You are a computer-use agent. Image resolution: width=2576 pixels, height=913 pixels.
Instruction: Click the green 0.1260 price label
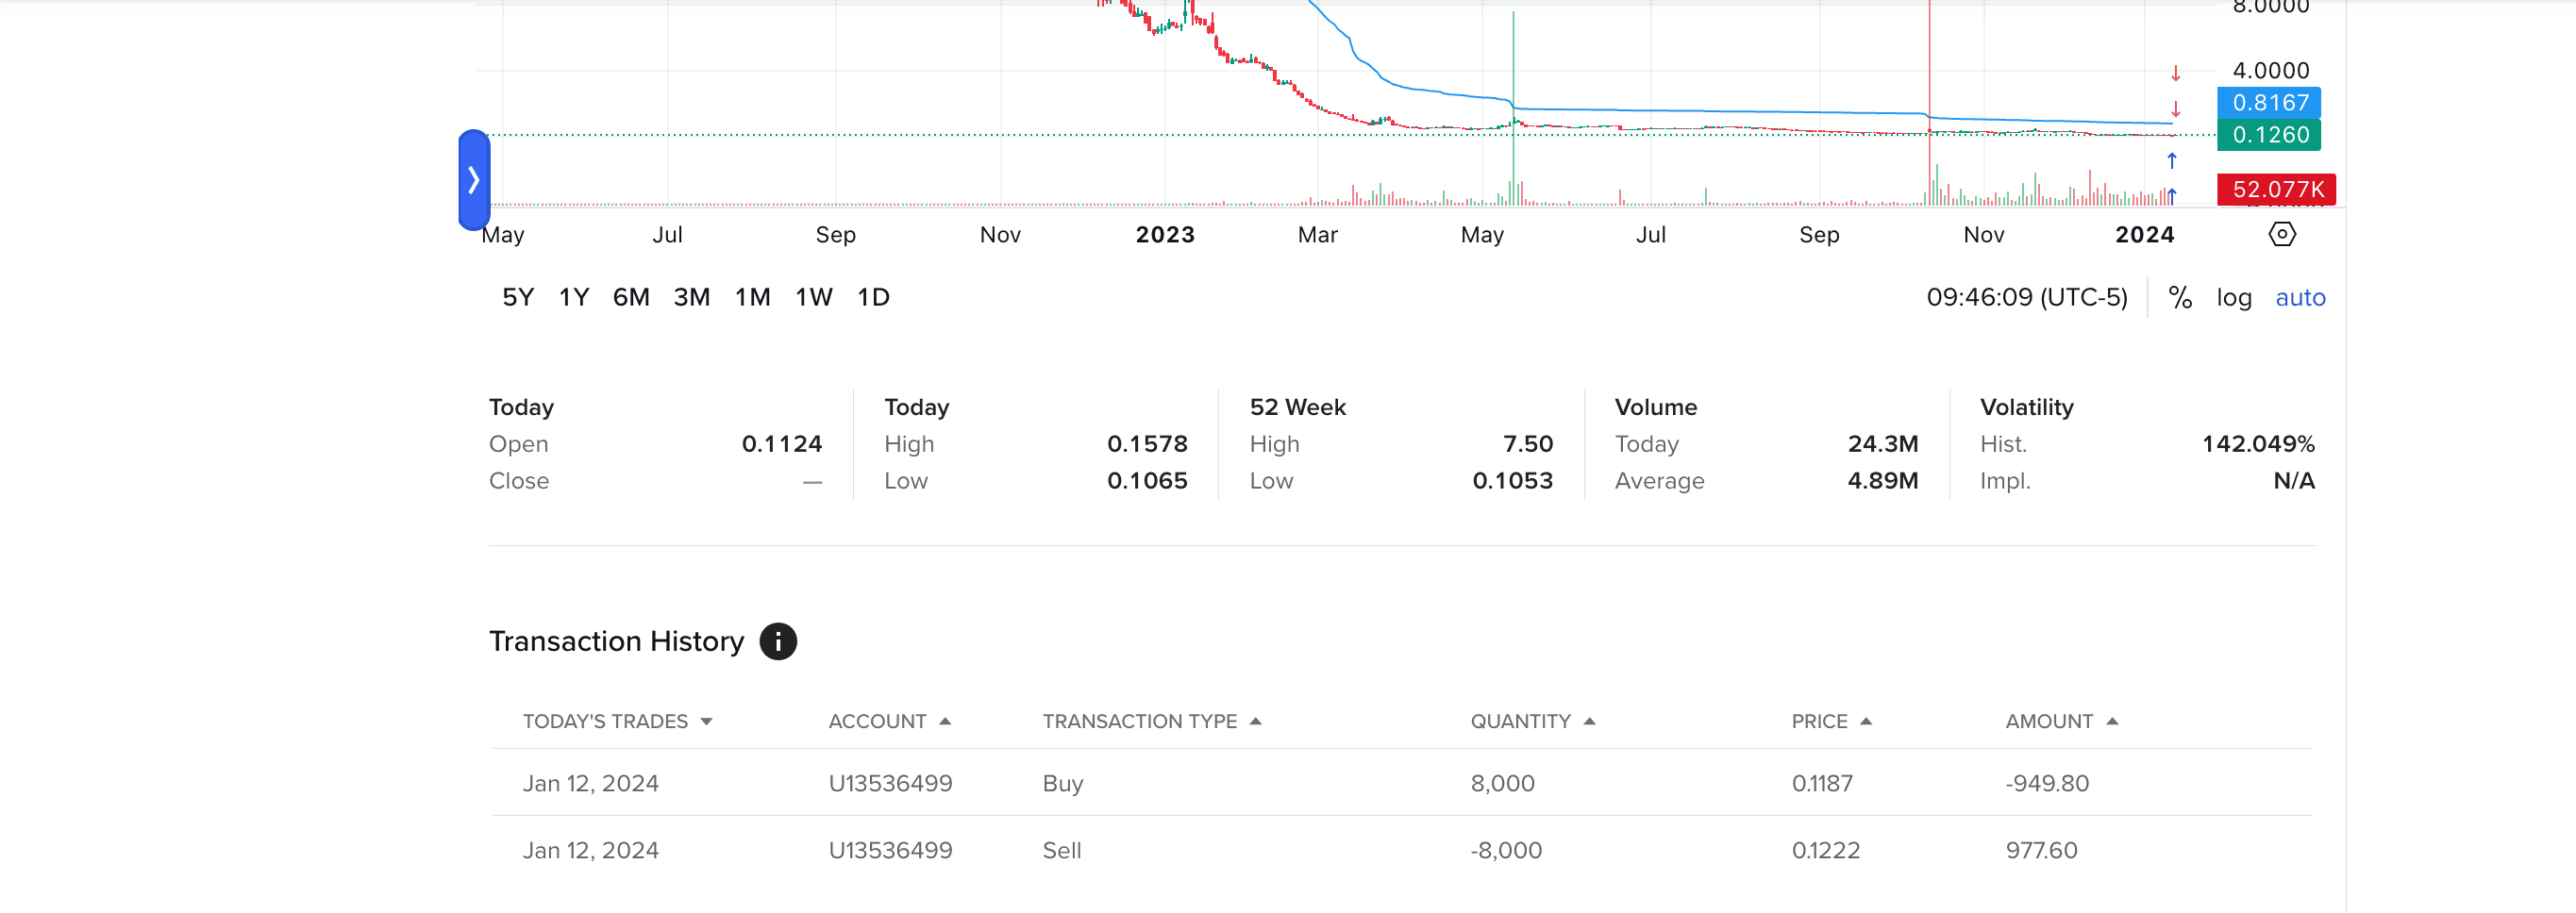point(2268,135)
